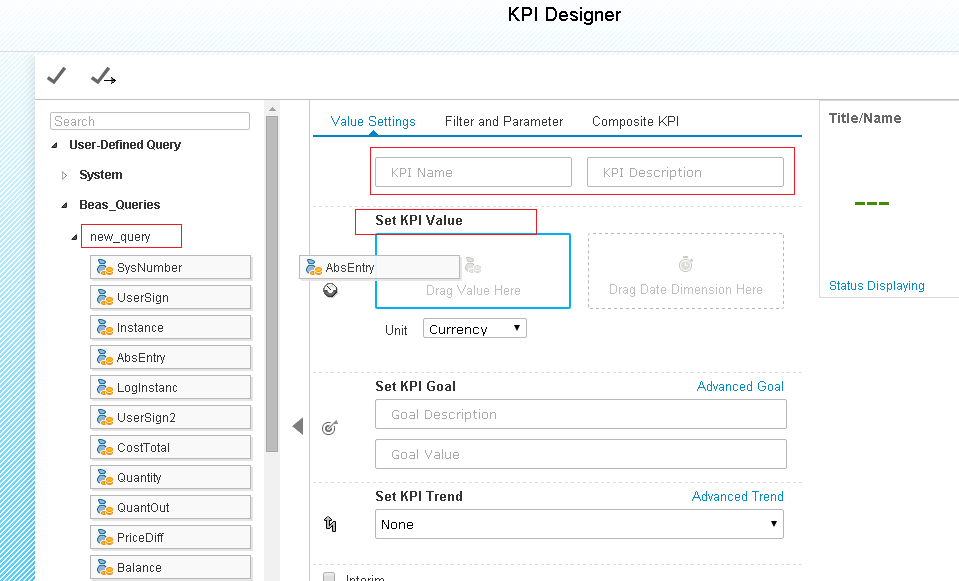This screenshot has height=581, width=959.
Task: Click the measure icon beside Quantity field
Action: coord(103,477)
